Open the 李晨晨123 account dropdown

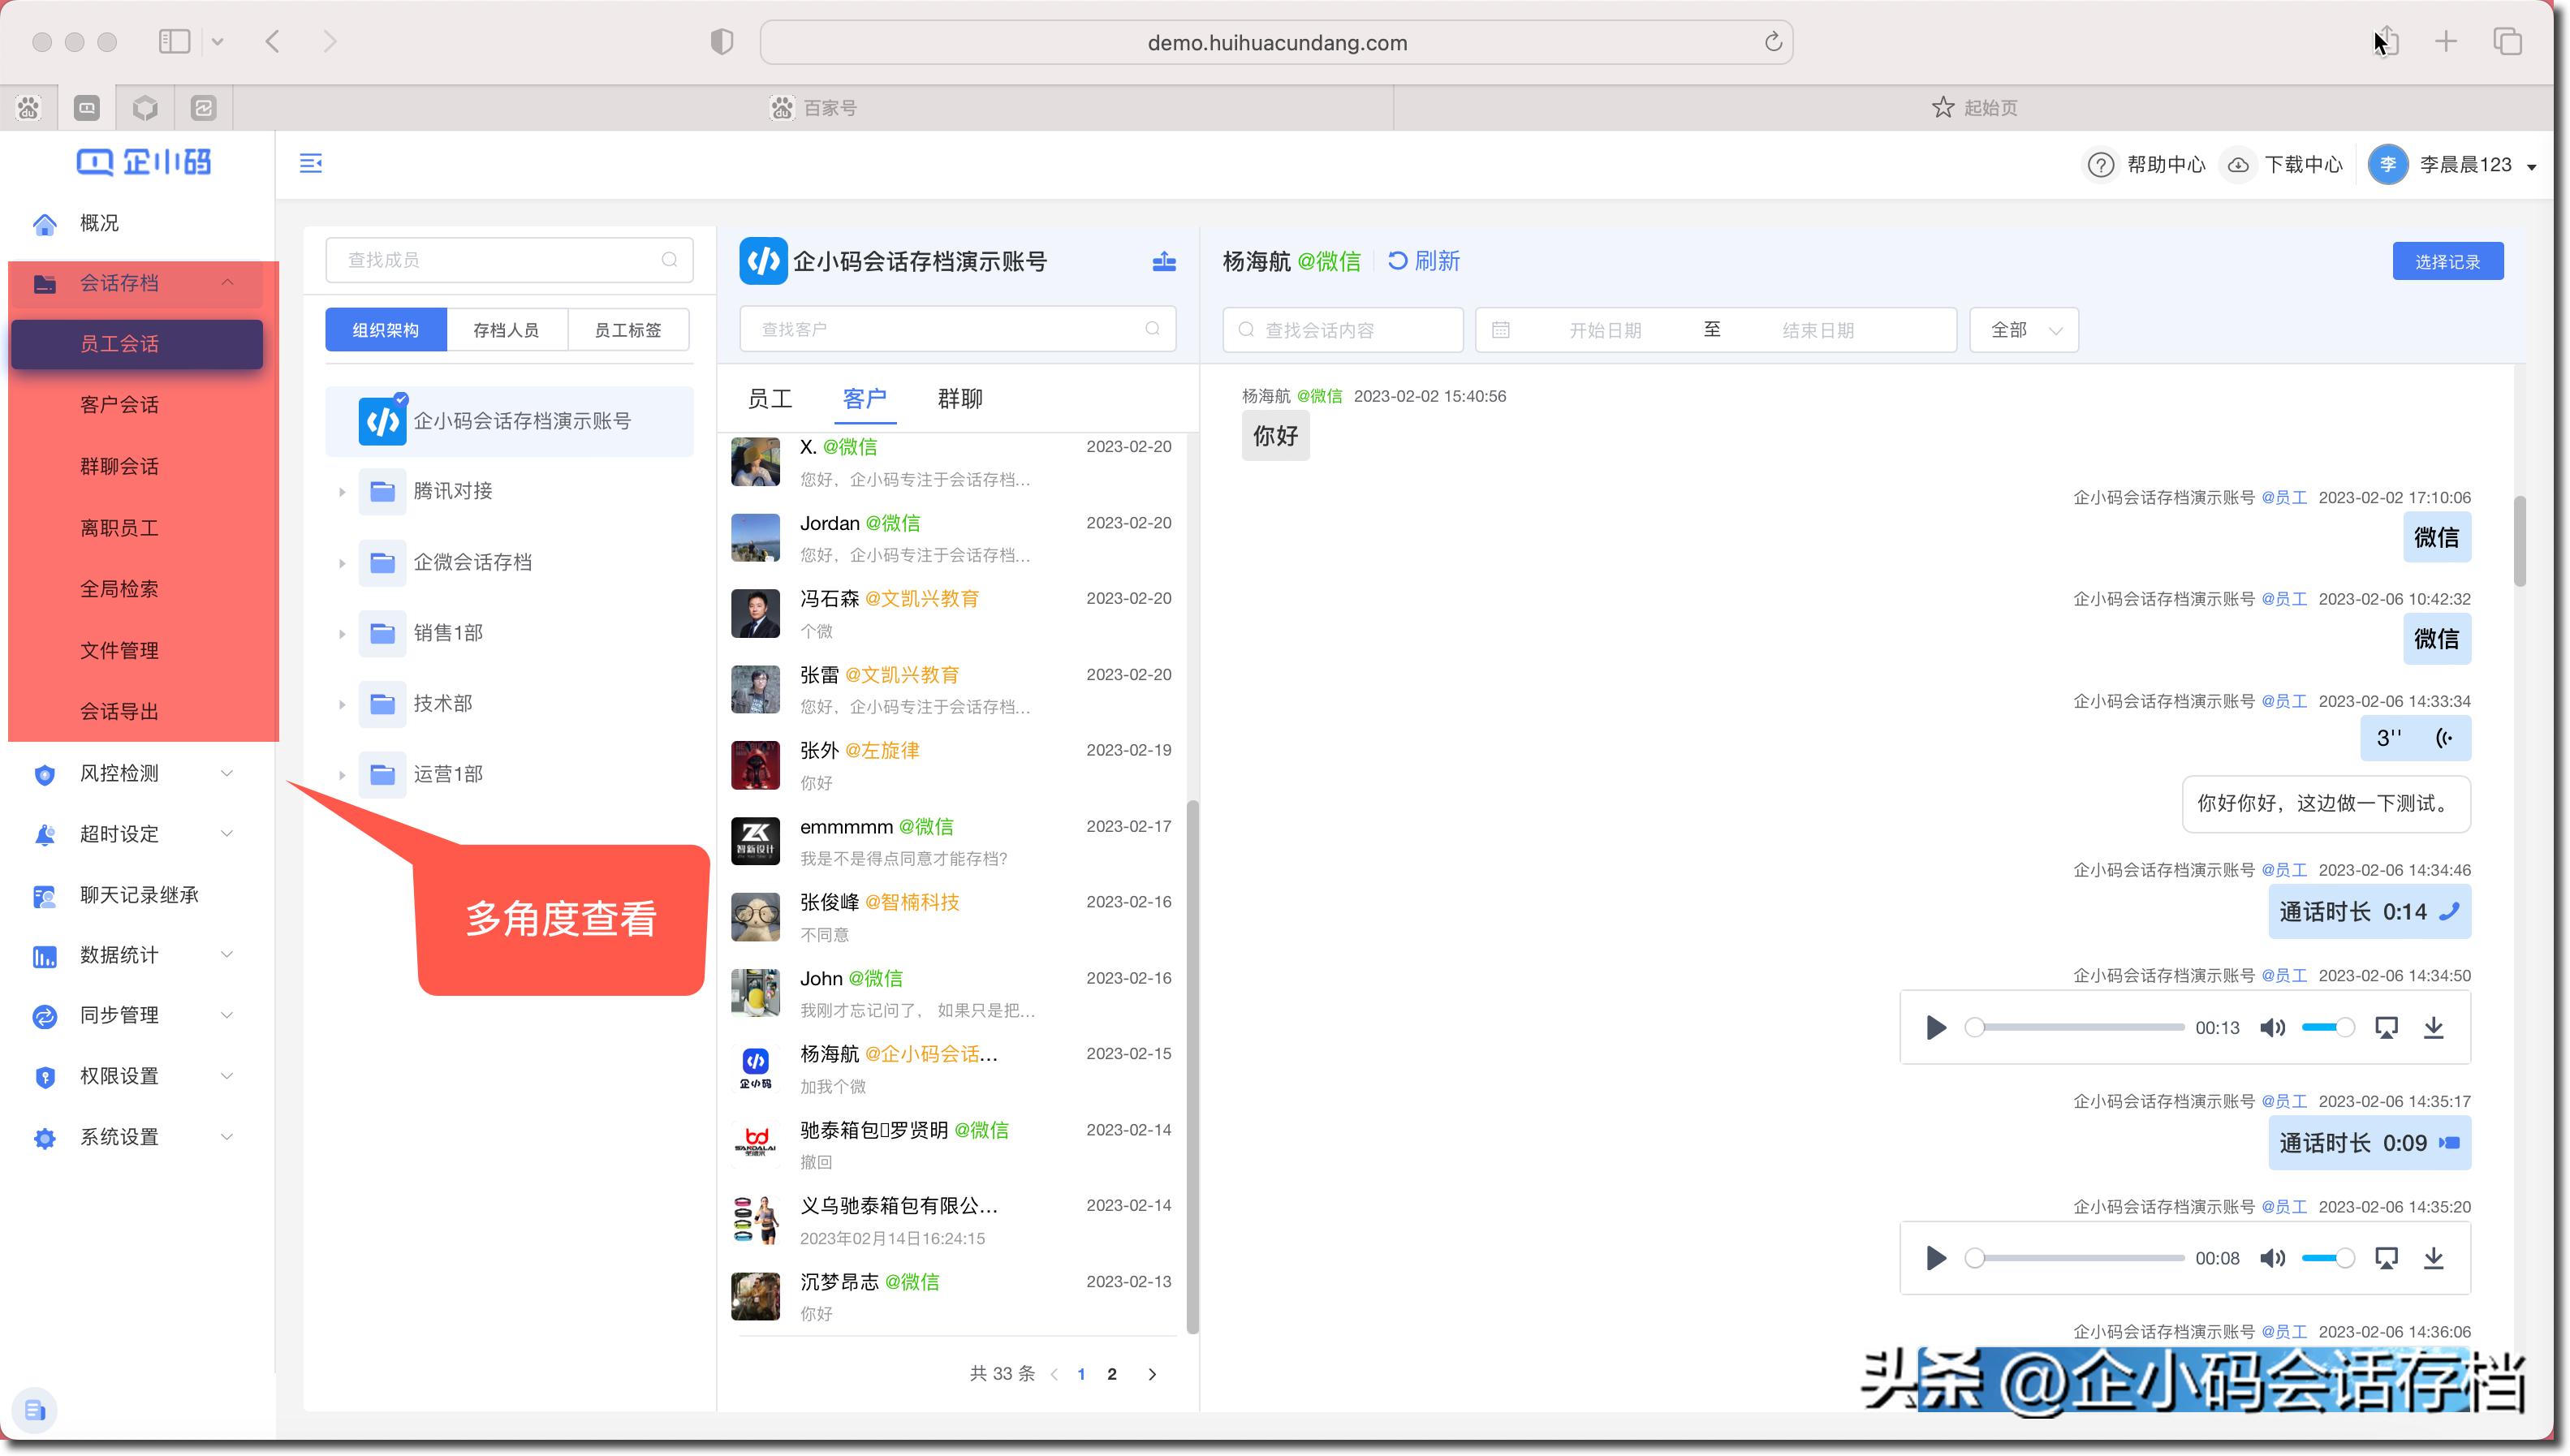point(2454,164)
